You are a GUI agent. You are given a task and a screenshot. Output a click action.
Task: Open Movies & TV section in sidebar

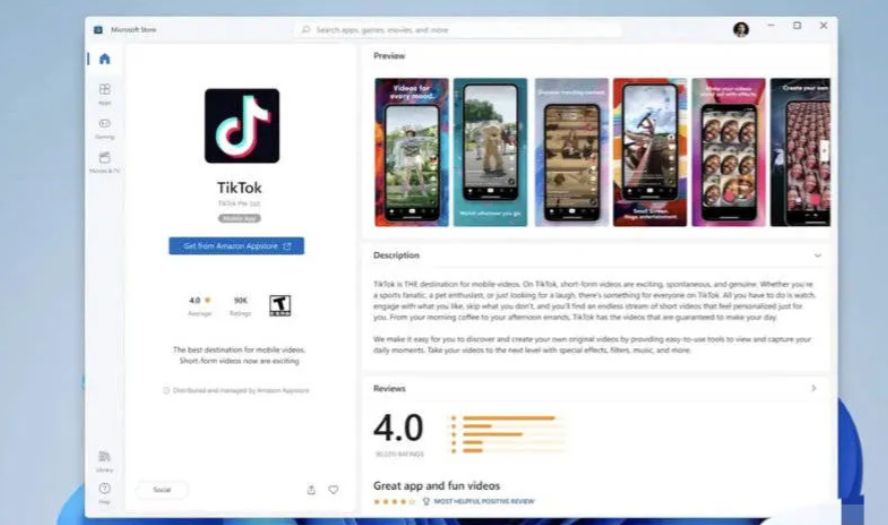(105, 163)
